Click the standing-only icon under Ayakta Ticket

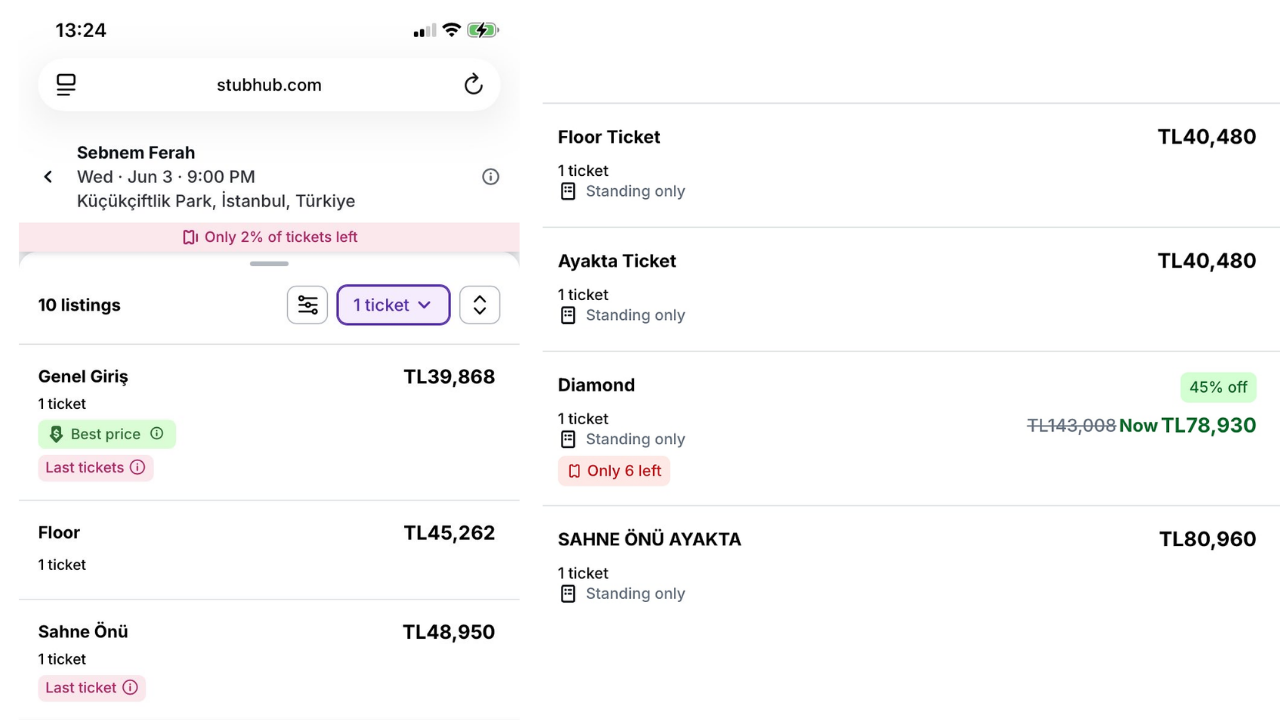coord(568,315)
